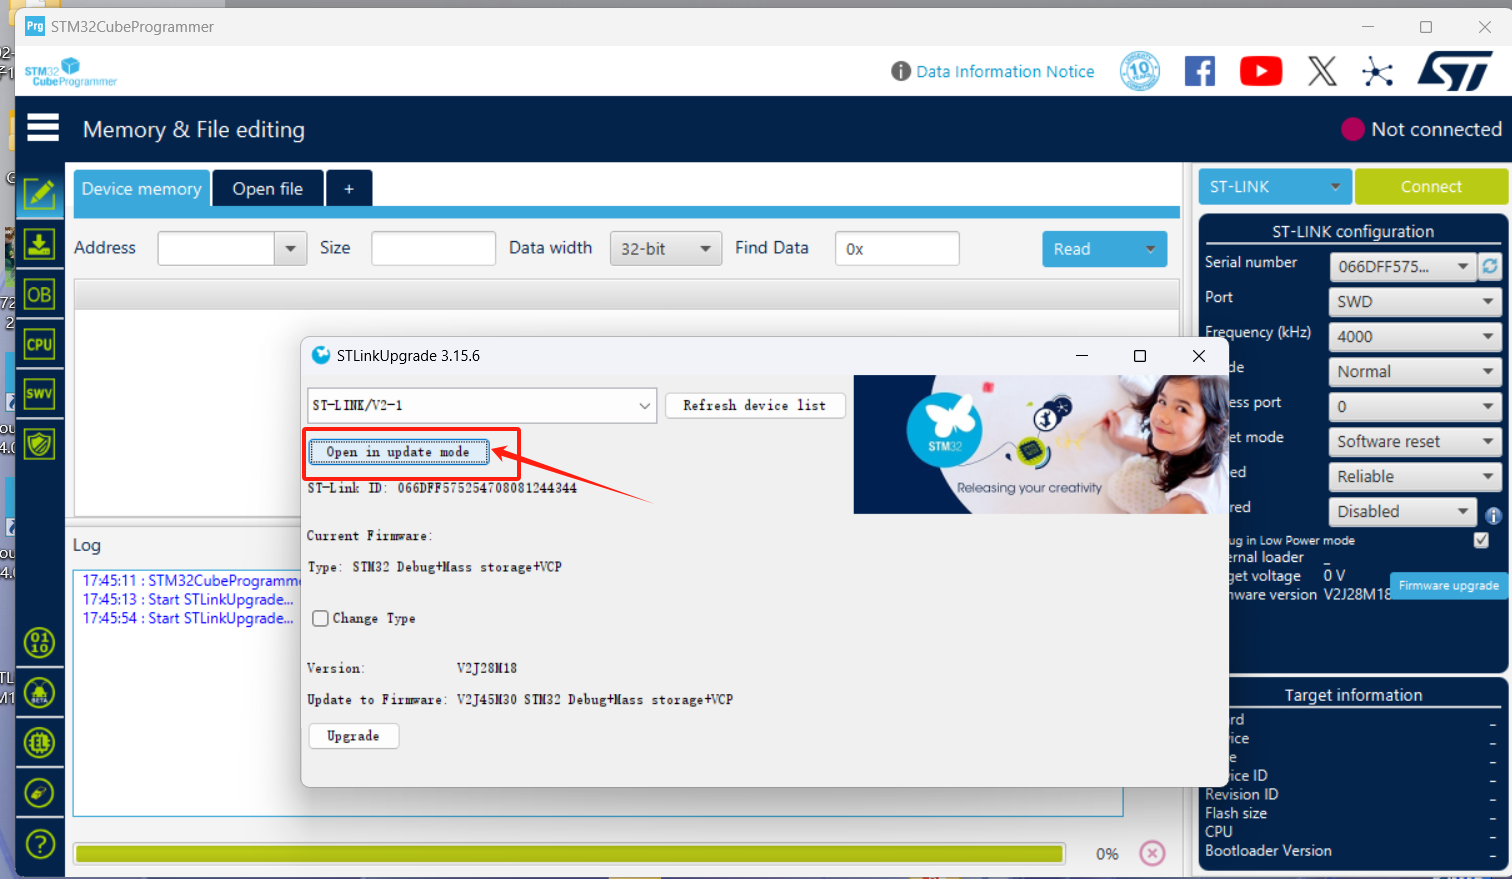Screen dimensions: 1512x879
Task: Expand the Read button dropdown arrow
Action: pos(1150,249)
